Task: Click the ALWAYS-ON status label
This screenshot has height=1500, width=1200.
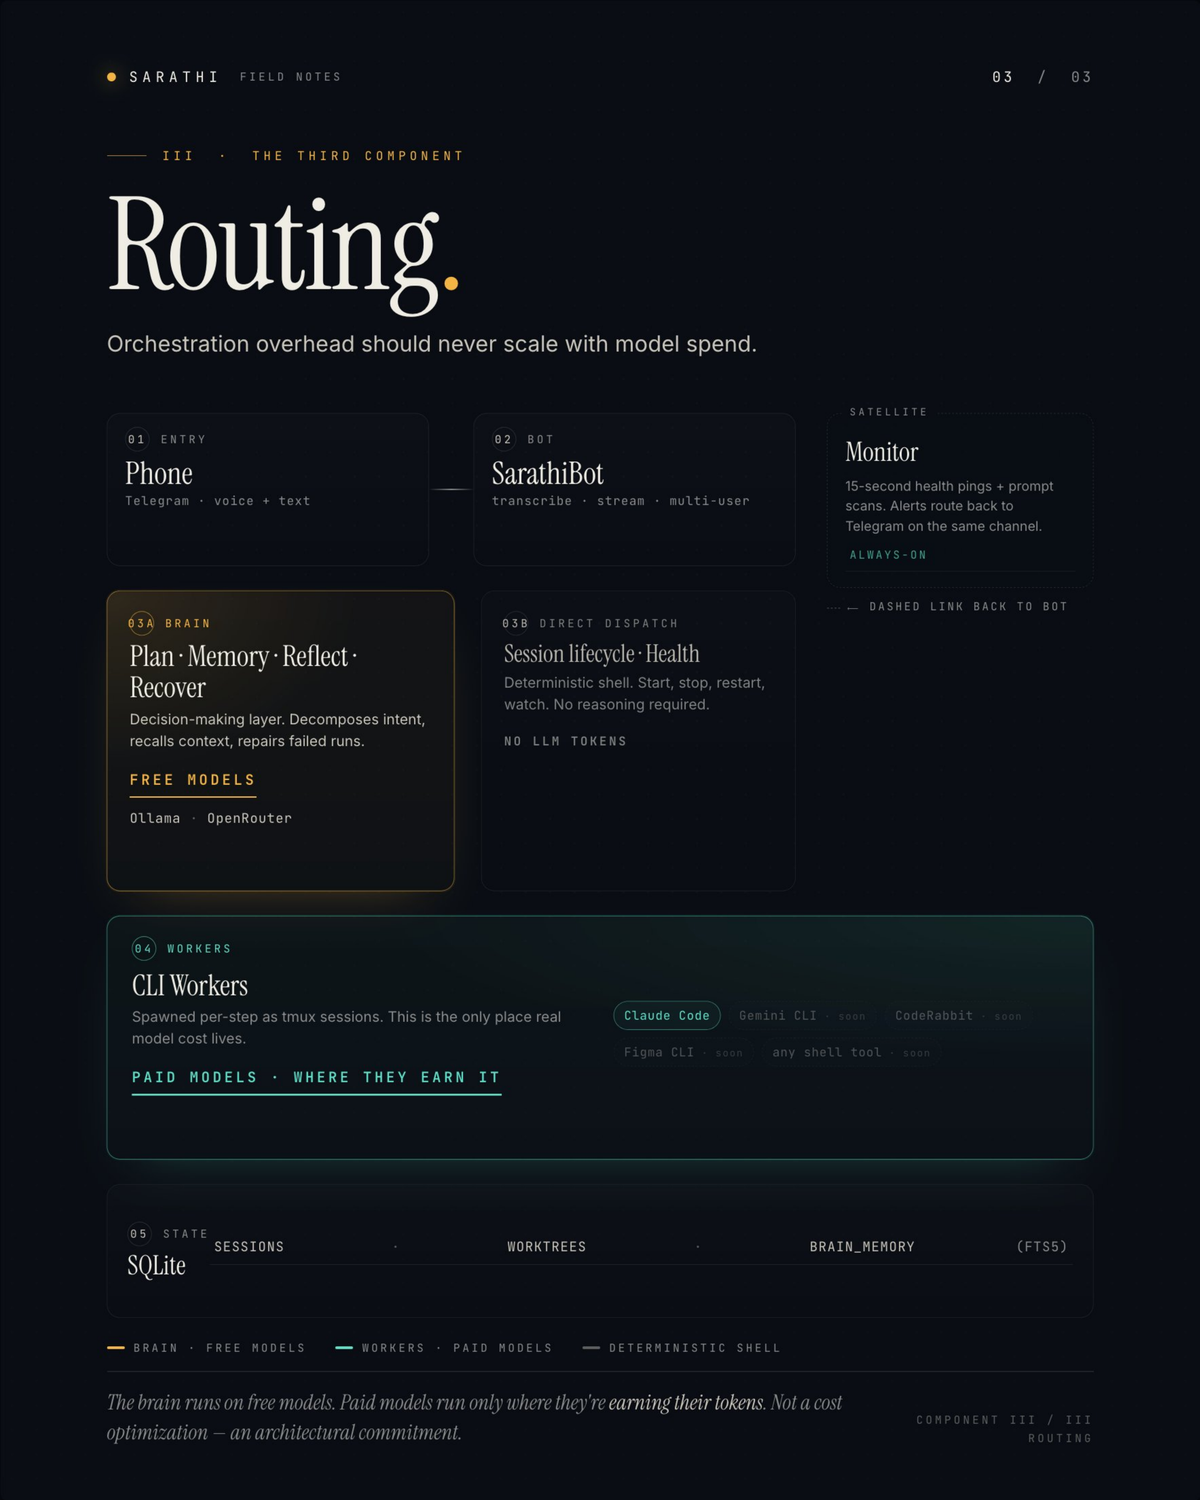Action: click(x=888, y=555)
